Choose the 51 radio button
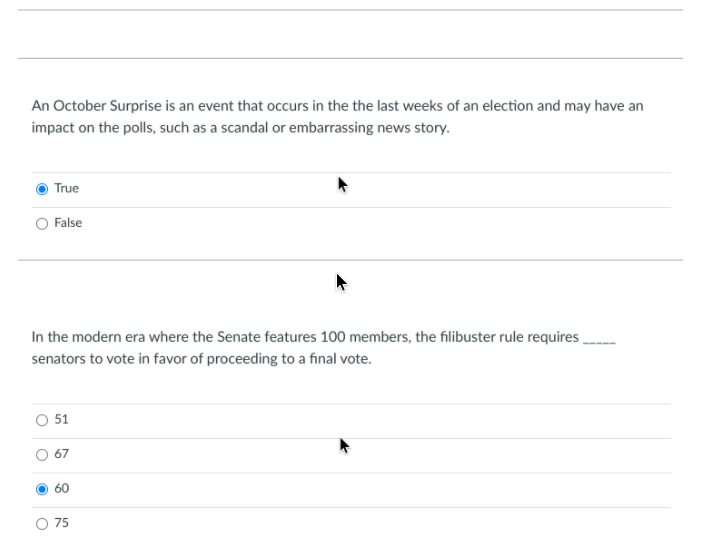The image size is (712, 548). point(42,420)
